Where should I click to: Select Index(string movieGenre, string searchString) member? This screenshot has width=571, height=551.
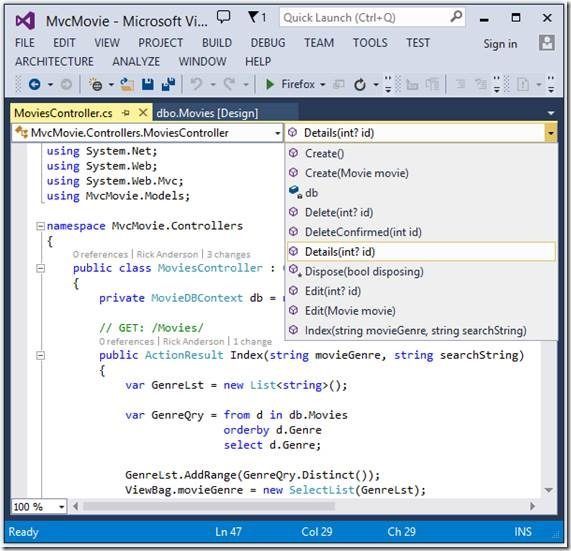(421, 330)
